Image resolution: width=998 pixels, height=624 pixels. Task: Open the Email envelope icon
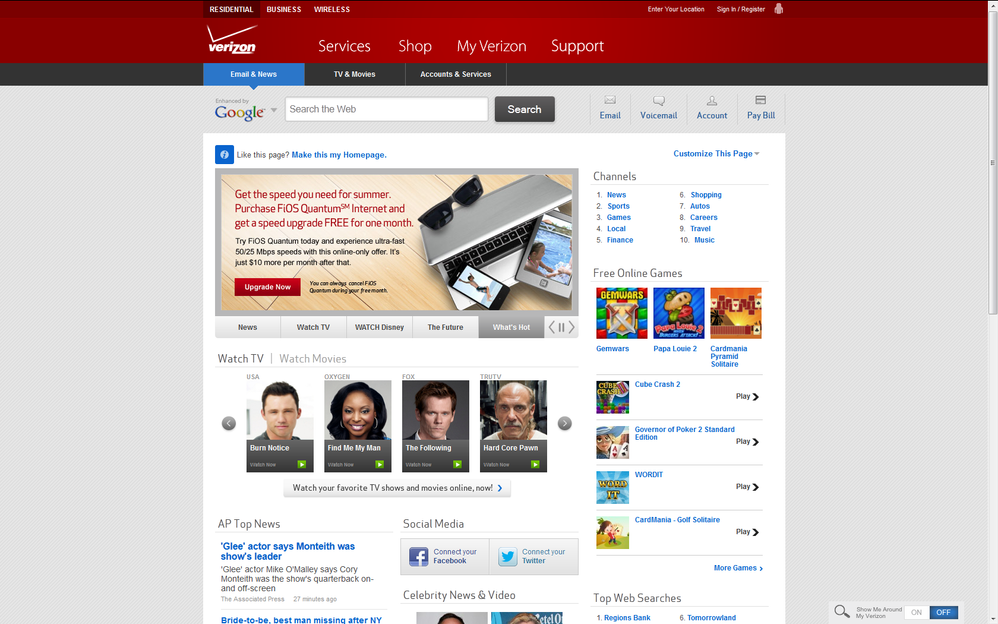coord(610,101)
